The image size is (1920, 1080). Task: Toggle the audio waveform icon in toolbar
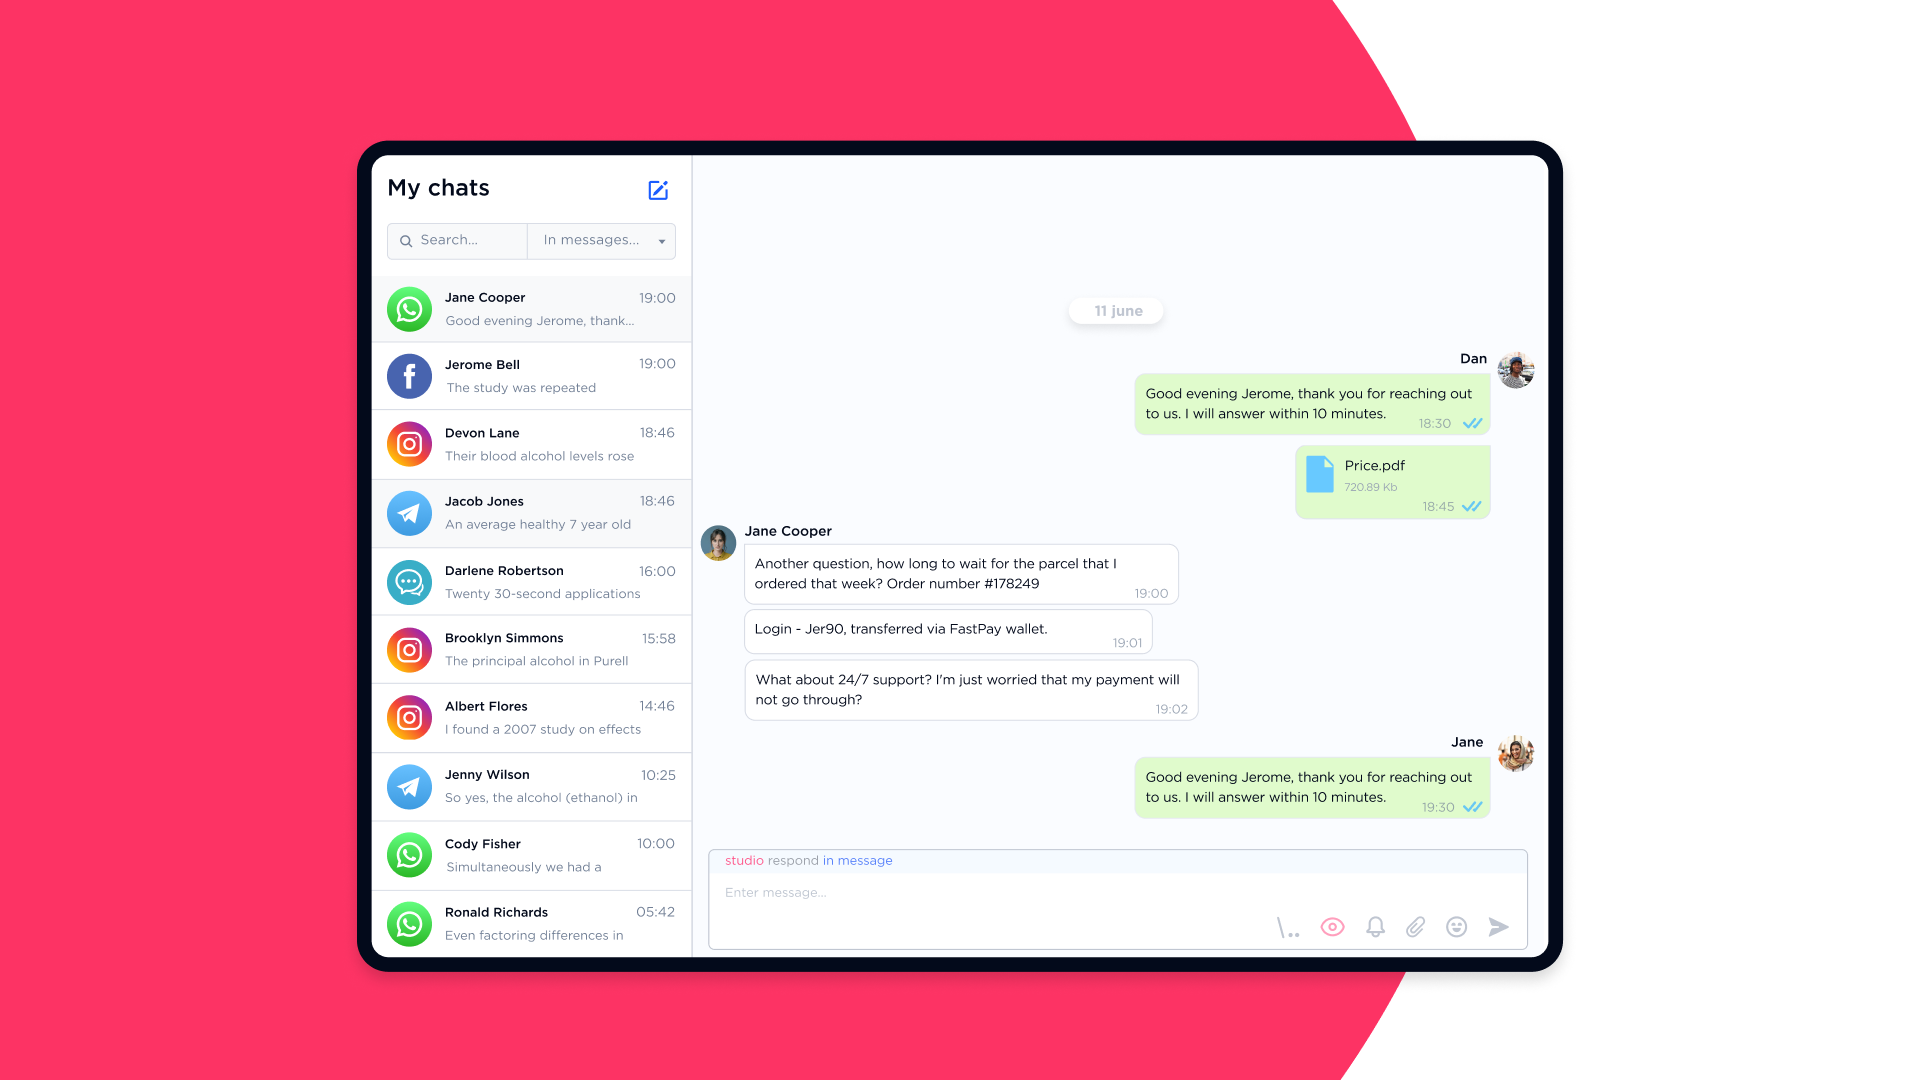tap(1290, 927)
